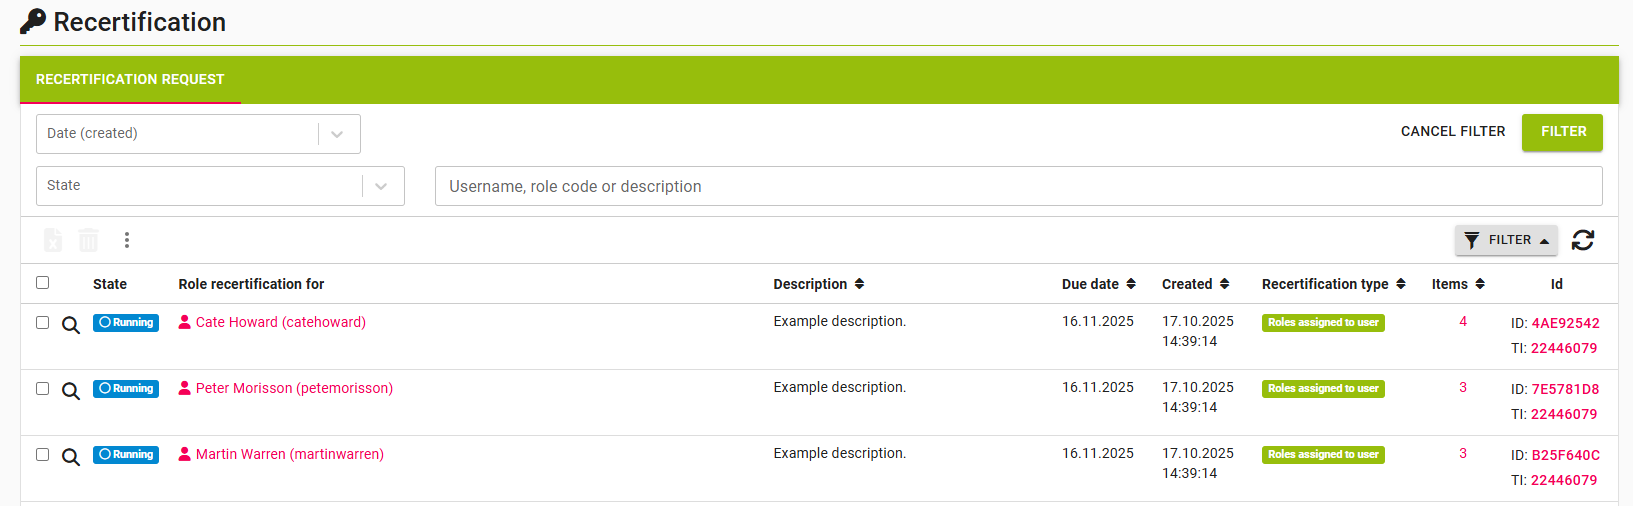Tick the select-all header checkbox

coord(43,283)
